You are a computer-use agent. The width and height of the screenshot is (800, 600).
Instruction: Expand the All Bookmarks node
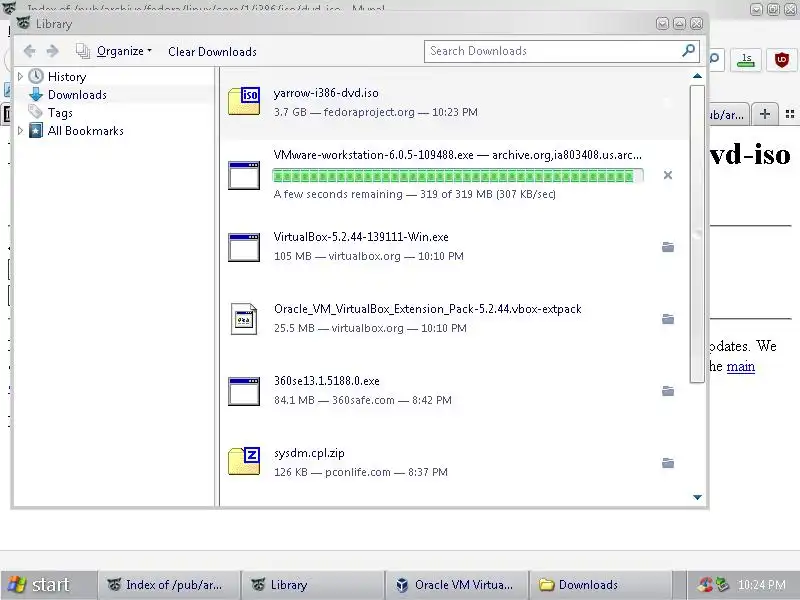click(x=20, y=131)
